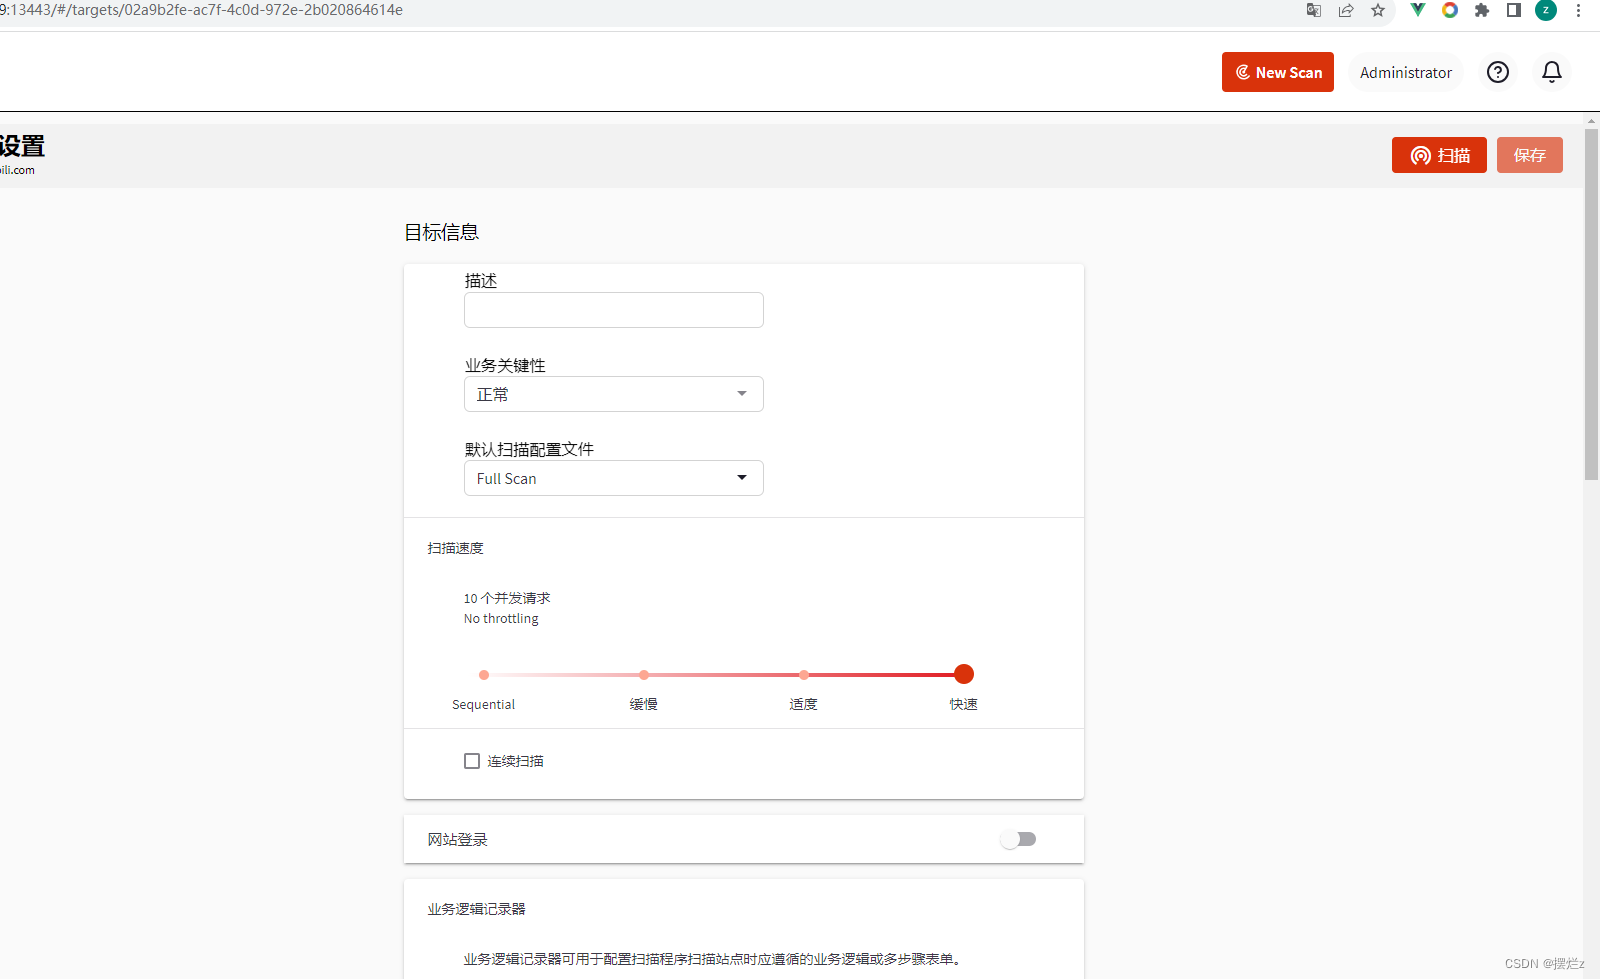Set scan speed slider to 适度
Image resolution: width=1600 pixels, height=979 pixels.
click(803, 675)
